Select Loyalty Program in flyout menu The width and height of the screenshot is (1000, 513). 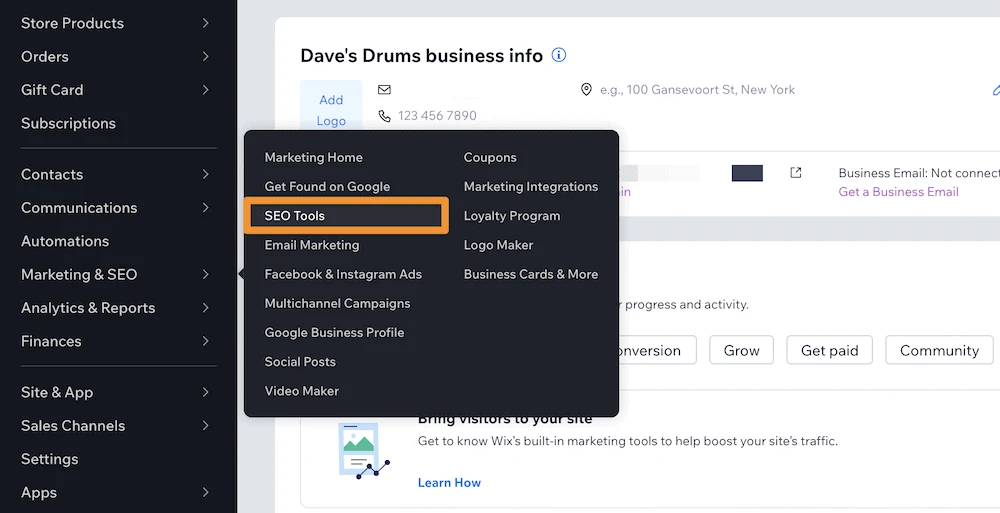512,216
